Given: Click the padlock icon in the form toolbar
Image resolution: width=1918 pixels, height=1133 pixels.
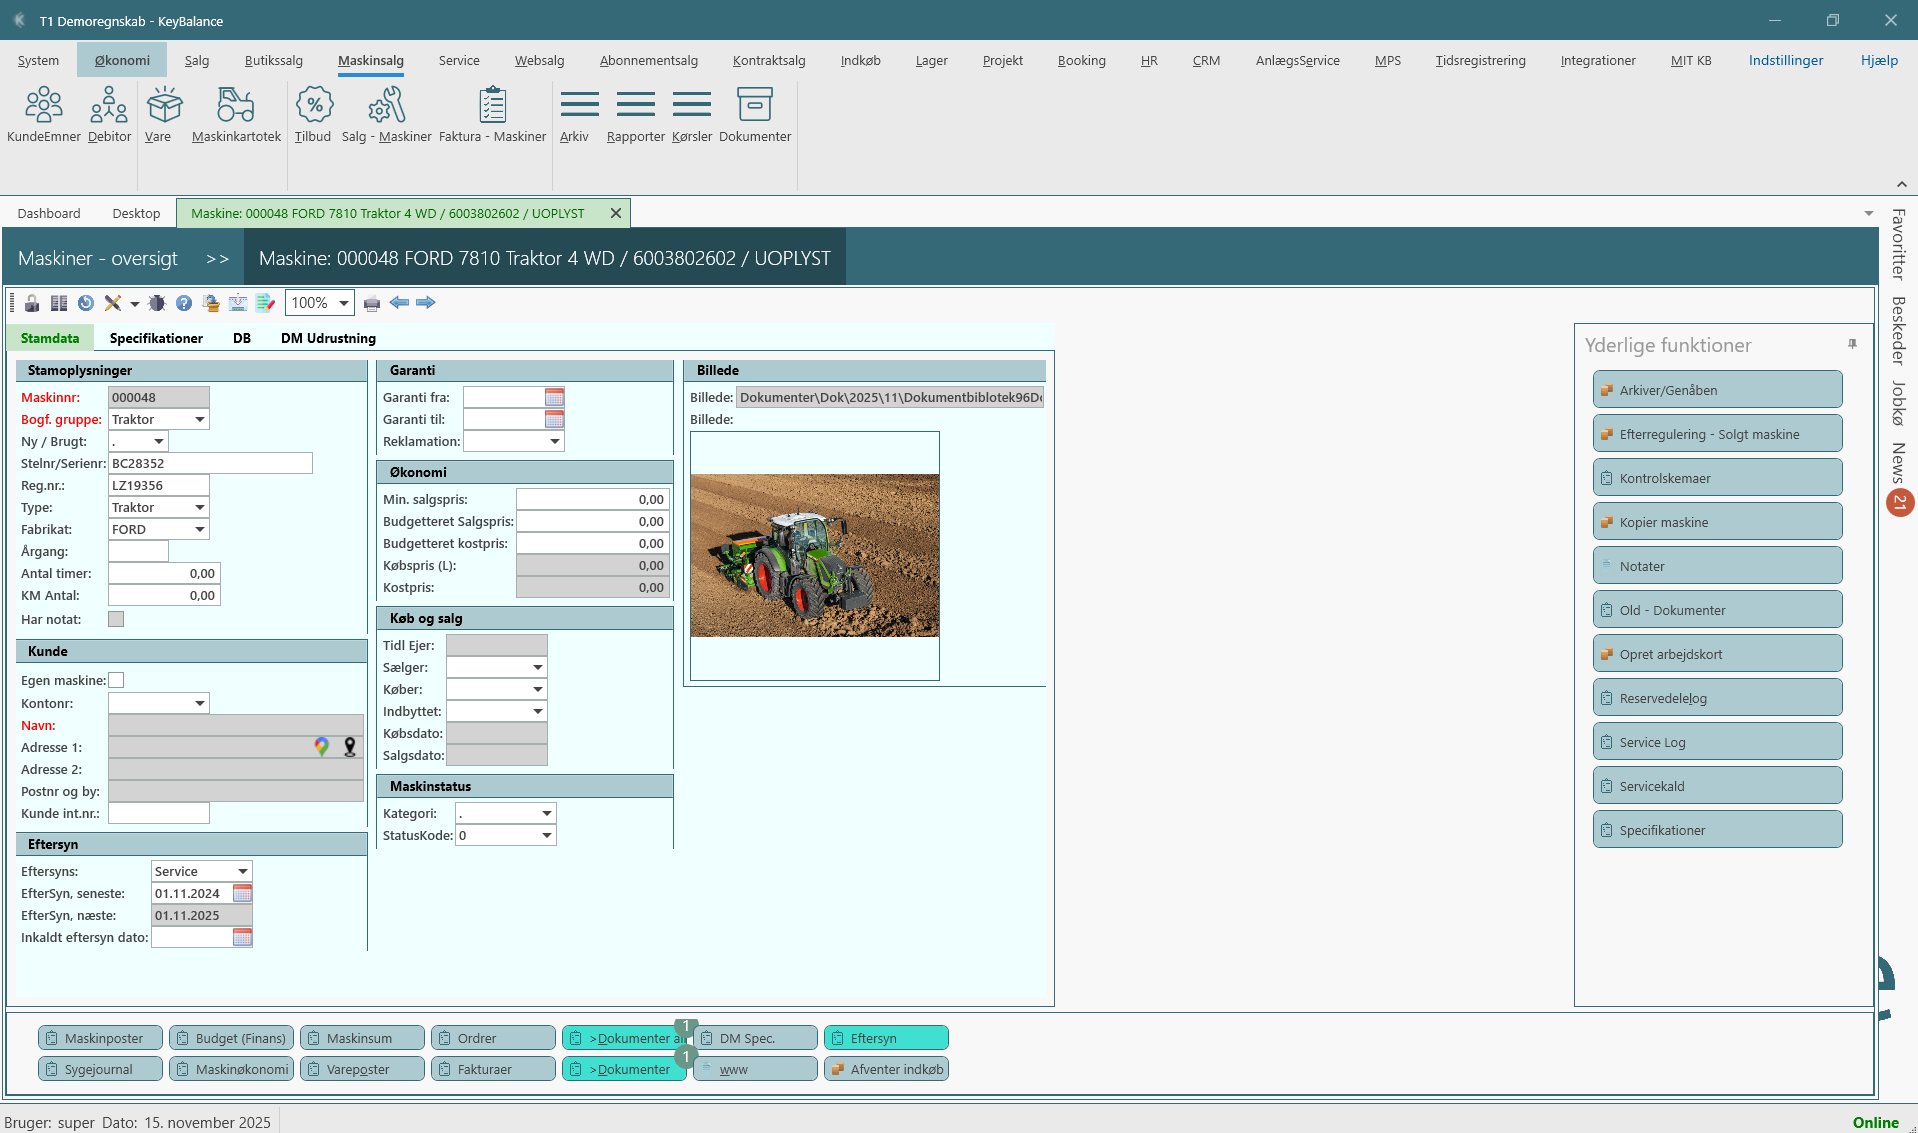Looking at the screenshot, I should (x=32, y=303).
